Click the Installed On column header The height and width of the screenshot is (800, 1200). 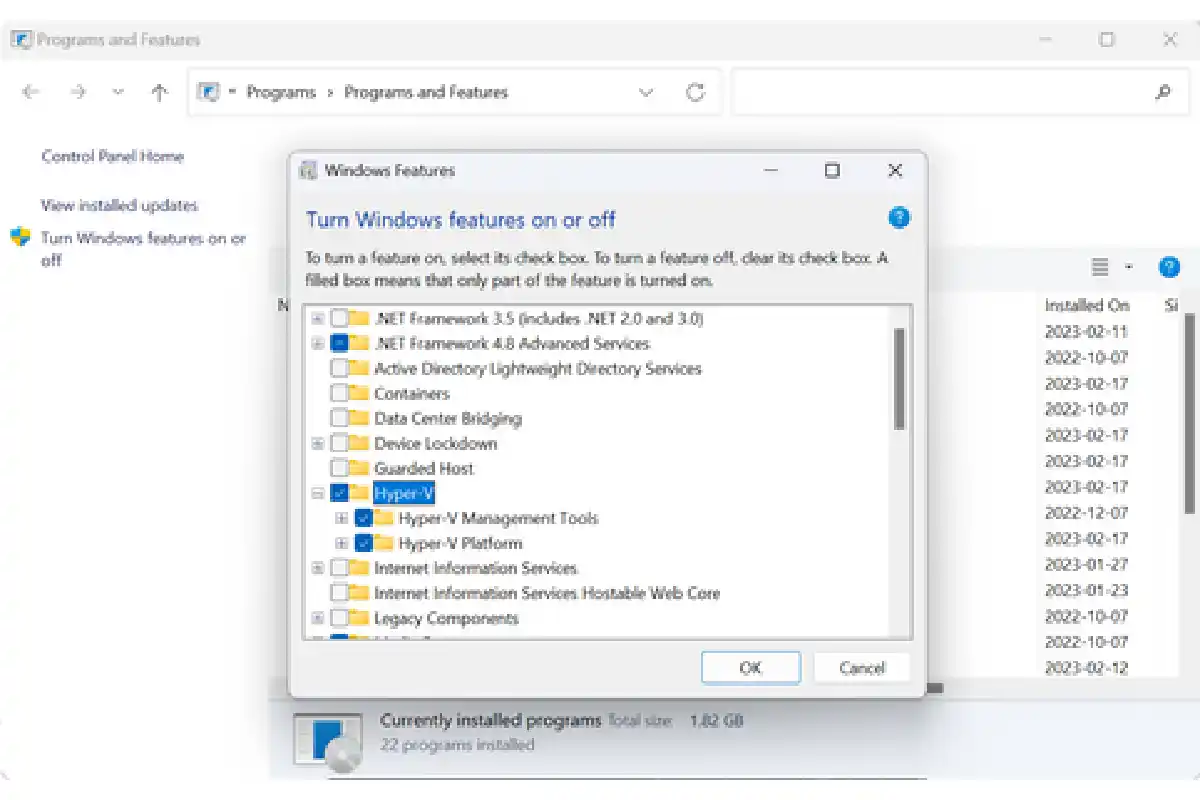(1087, 306)
